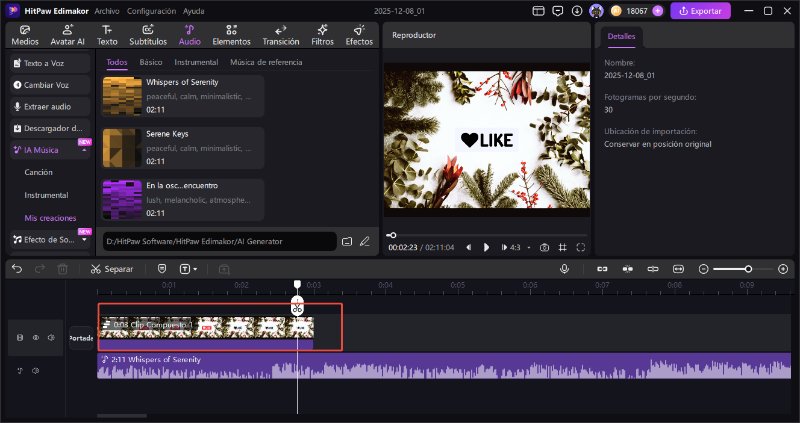The width and height of the screenshot is (800, 423).
Task: Click the undo arrow in timeline toolbar
Action: (x=16, y=269)
